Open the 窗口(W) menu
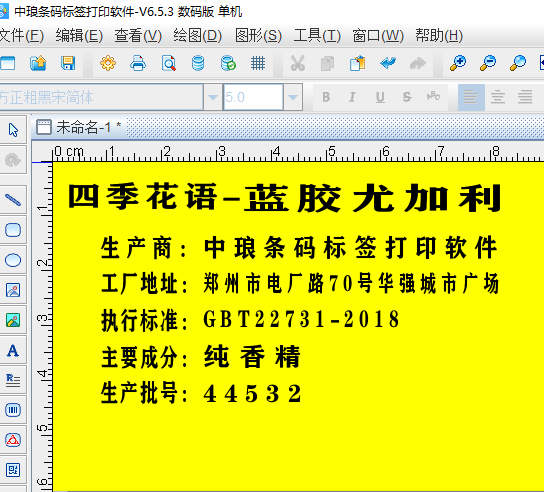The width and height of the screenshot is (544, 492). point(378,36)
